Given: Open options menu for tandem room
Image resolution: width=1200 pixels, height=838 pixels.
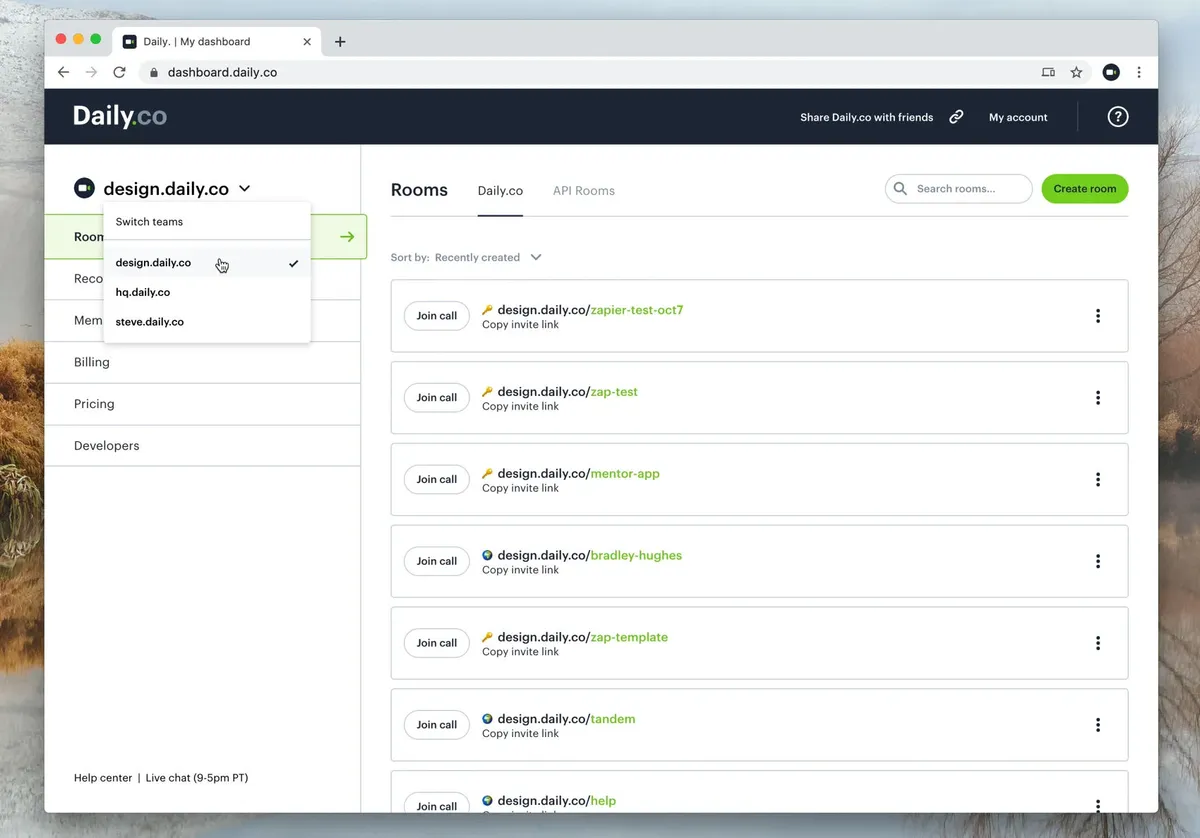Looking at the screenshot, I should pos(1098,726).
